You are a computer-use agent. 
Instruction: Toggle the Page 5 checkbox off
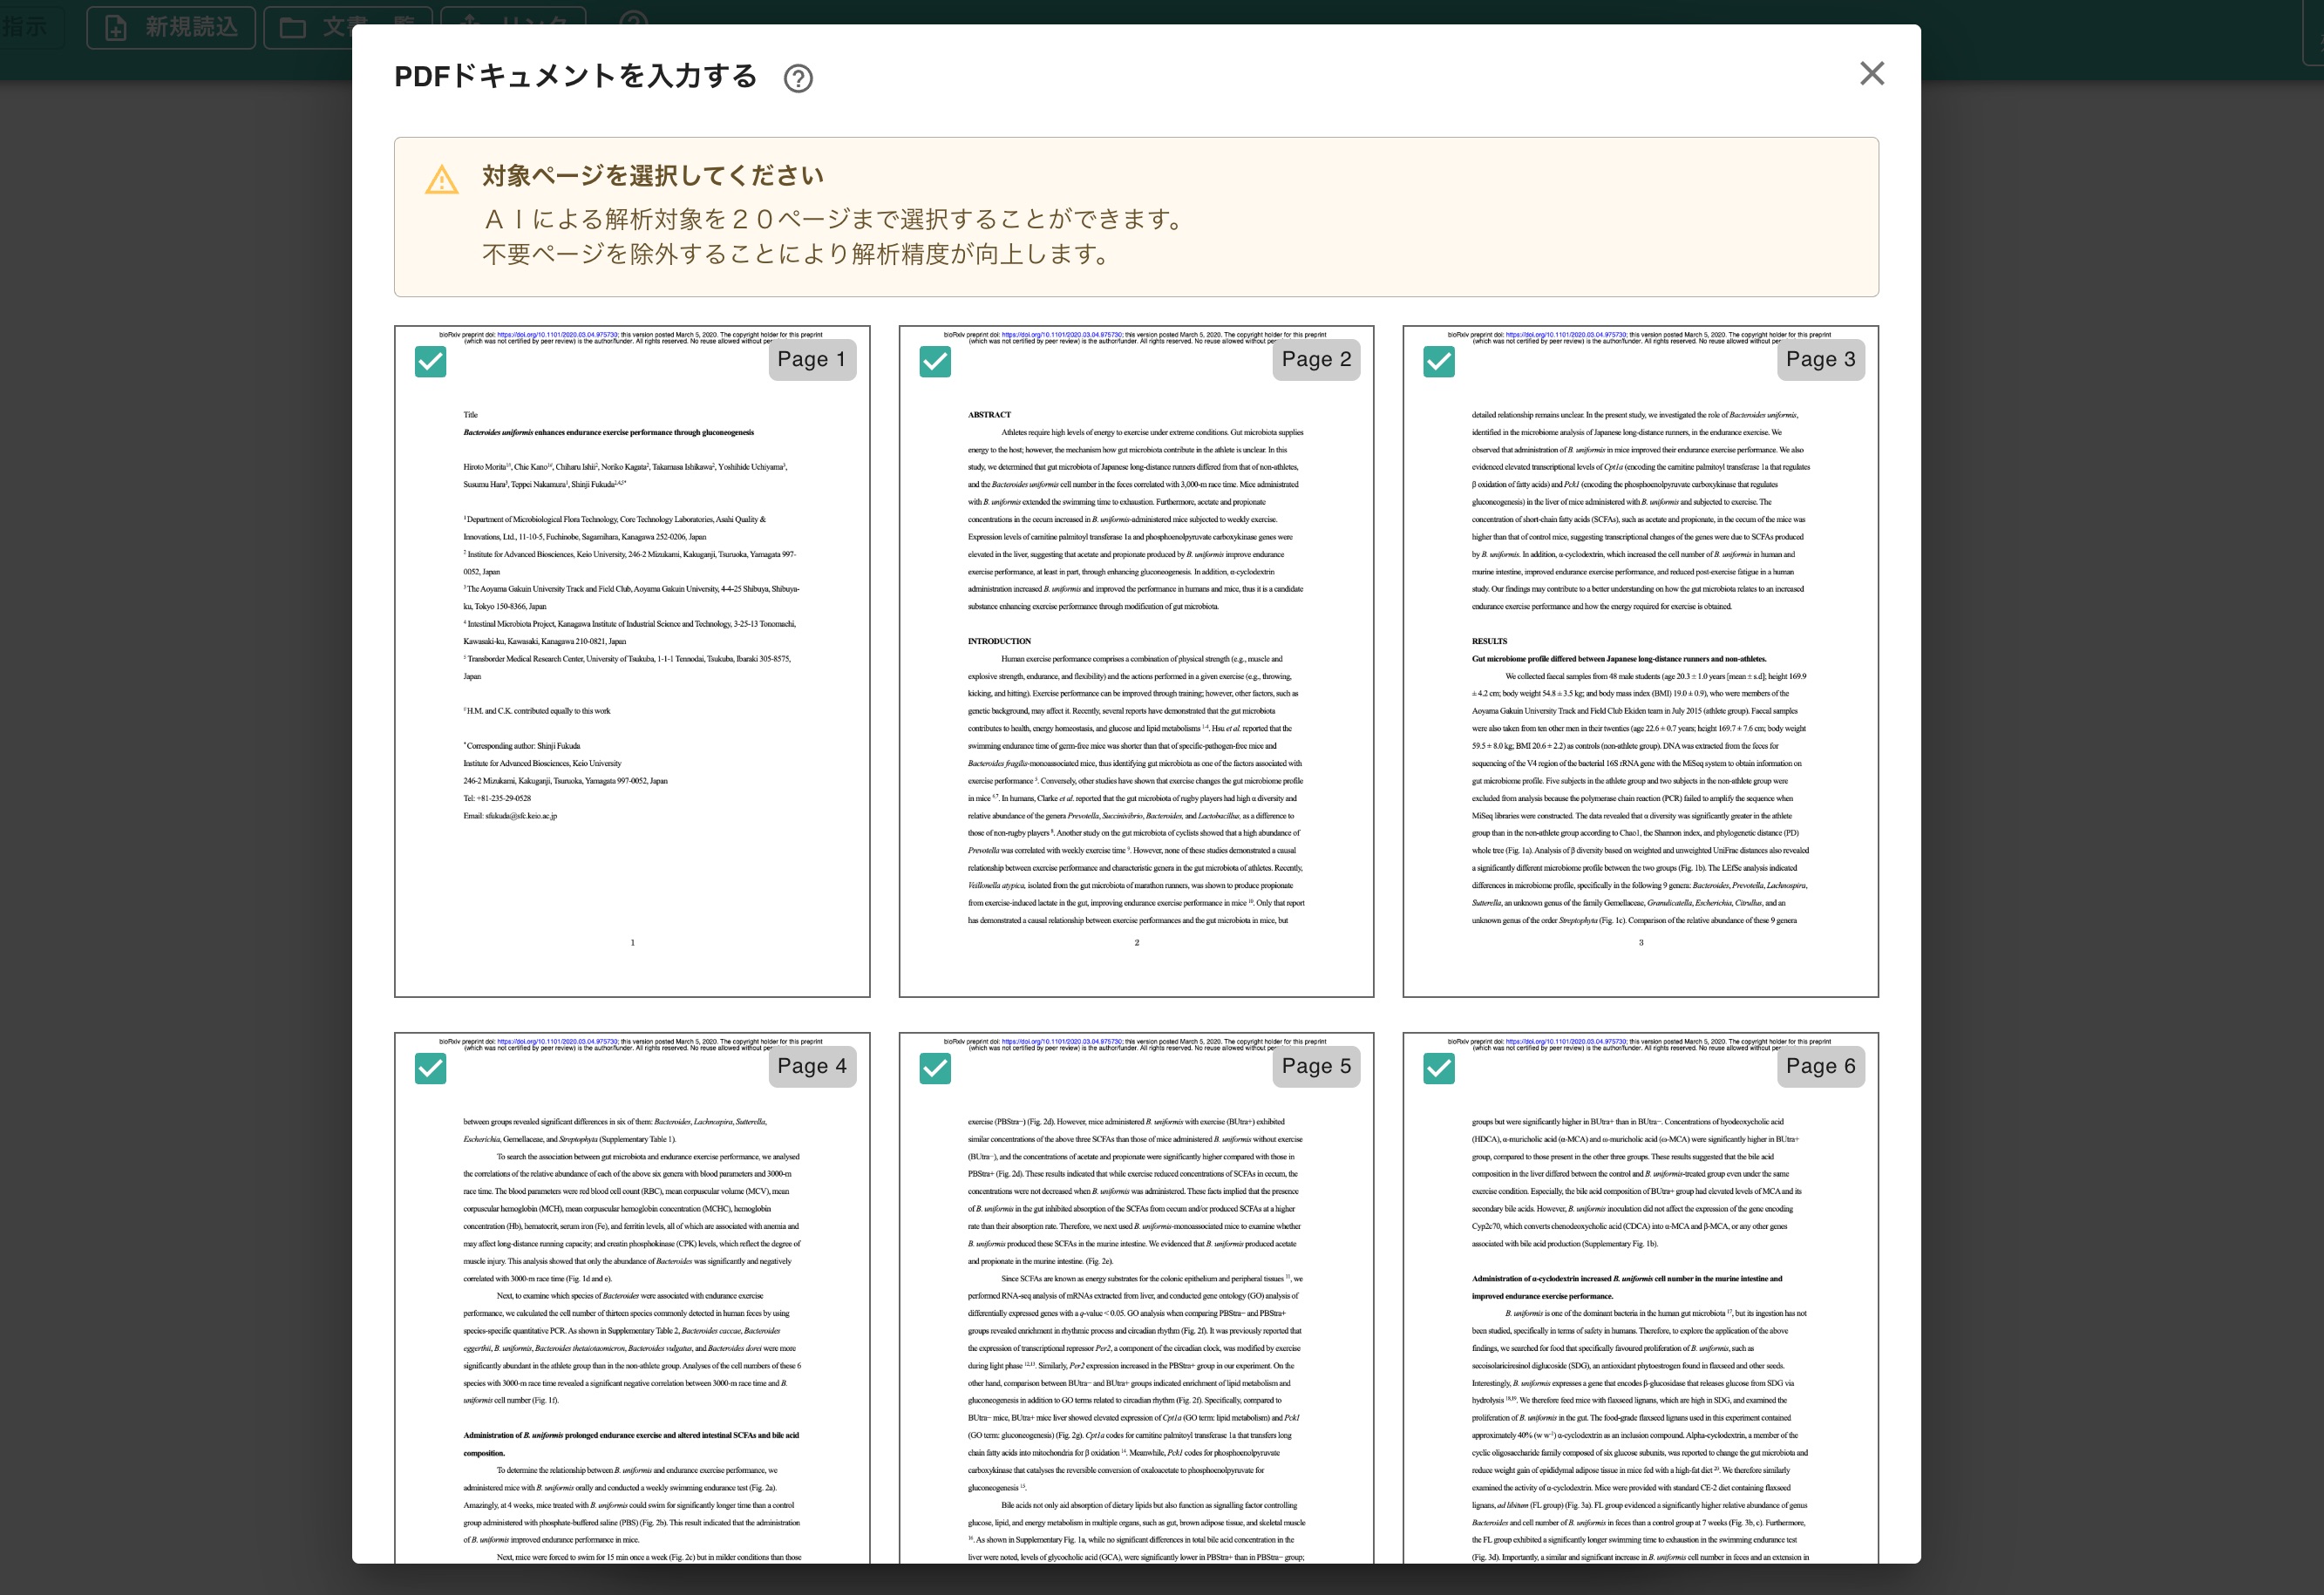(x=935, y=1068)
